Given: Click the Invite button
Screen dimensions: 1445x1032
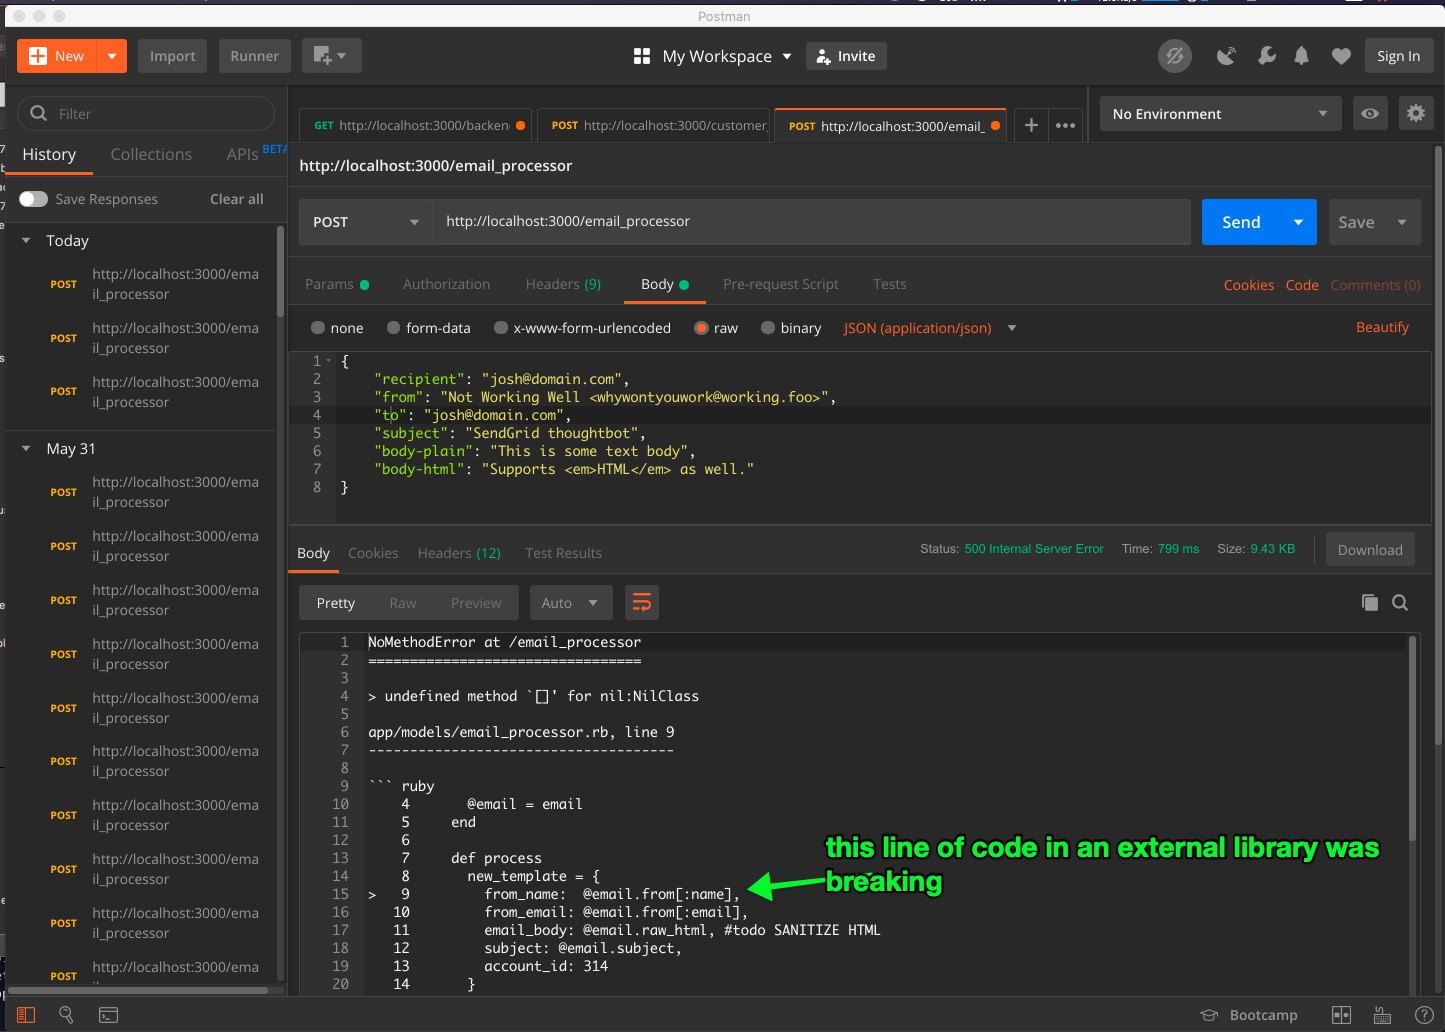Looking at the screenshot, I should click(x=846, y=56).
